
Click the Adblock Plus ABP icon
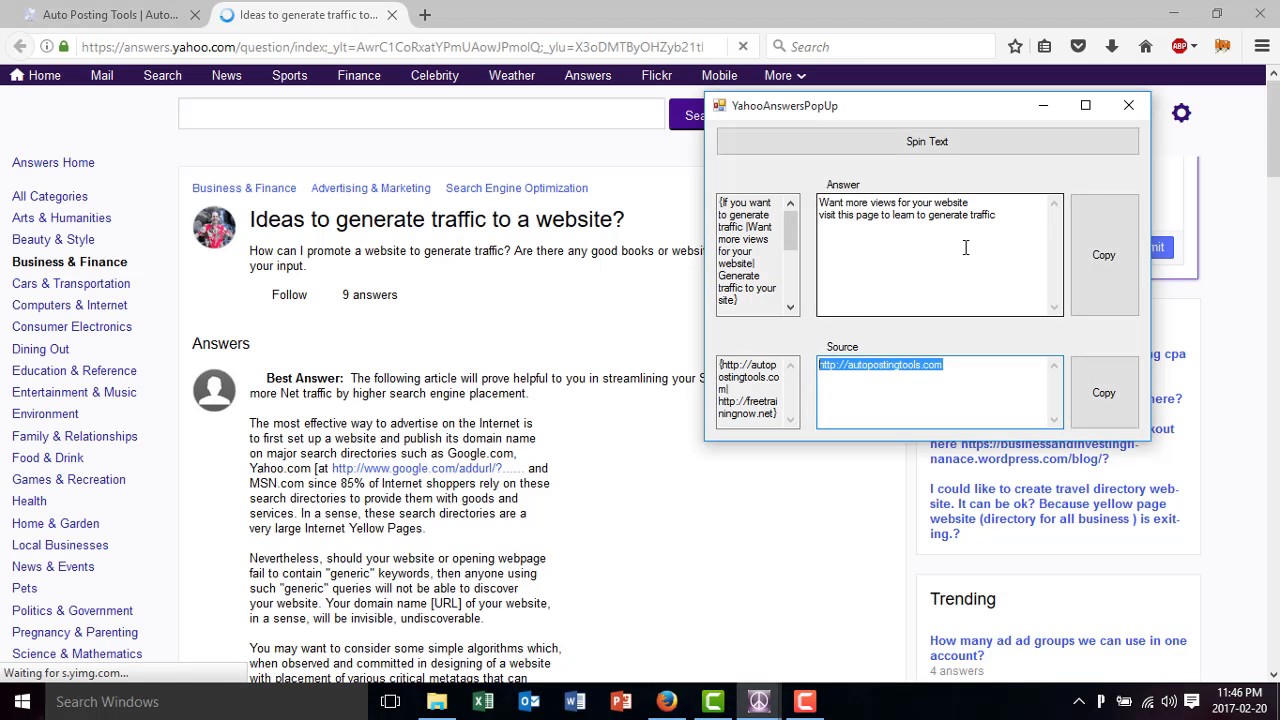(1179, 46)
